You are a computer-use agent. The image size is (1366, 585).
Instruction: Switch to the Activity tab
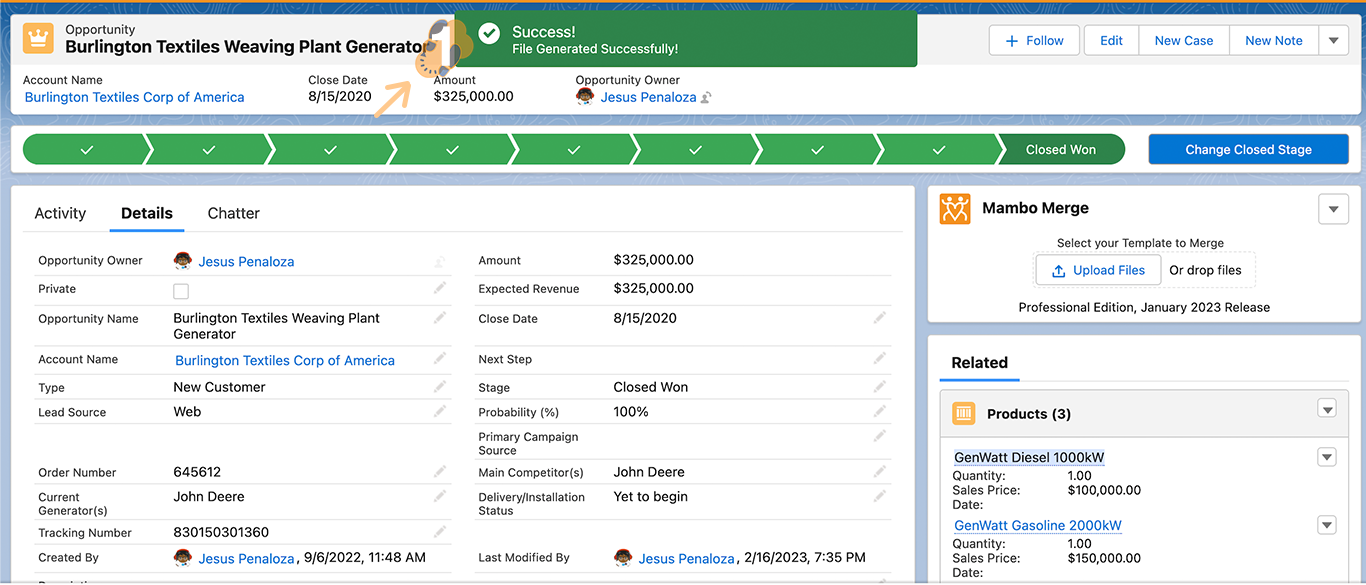pos(60,213)
